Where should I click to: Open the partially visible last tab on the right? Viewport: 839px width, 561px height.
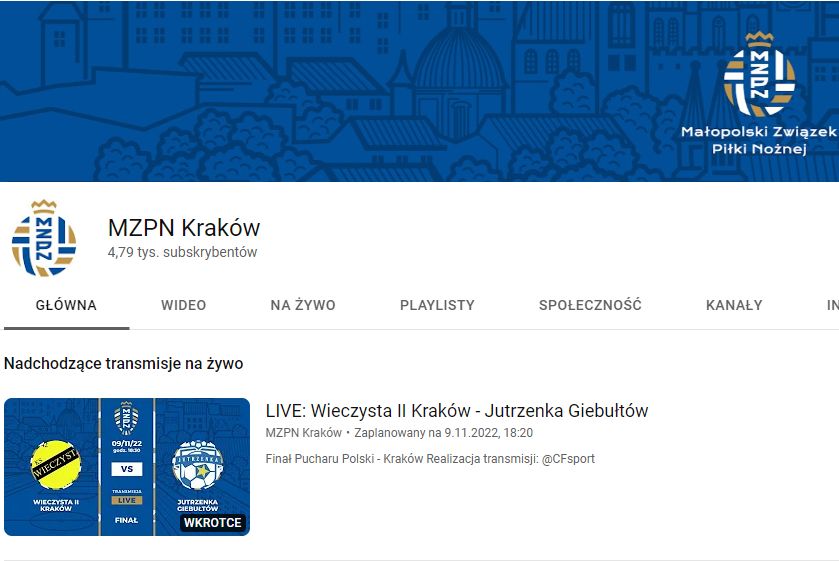[831, 306]
